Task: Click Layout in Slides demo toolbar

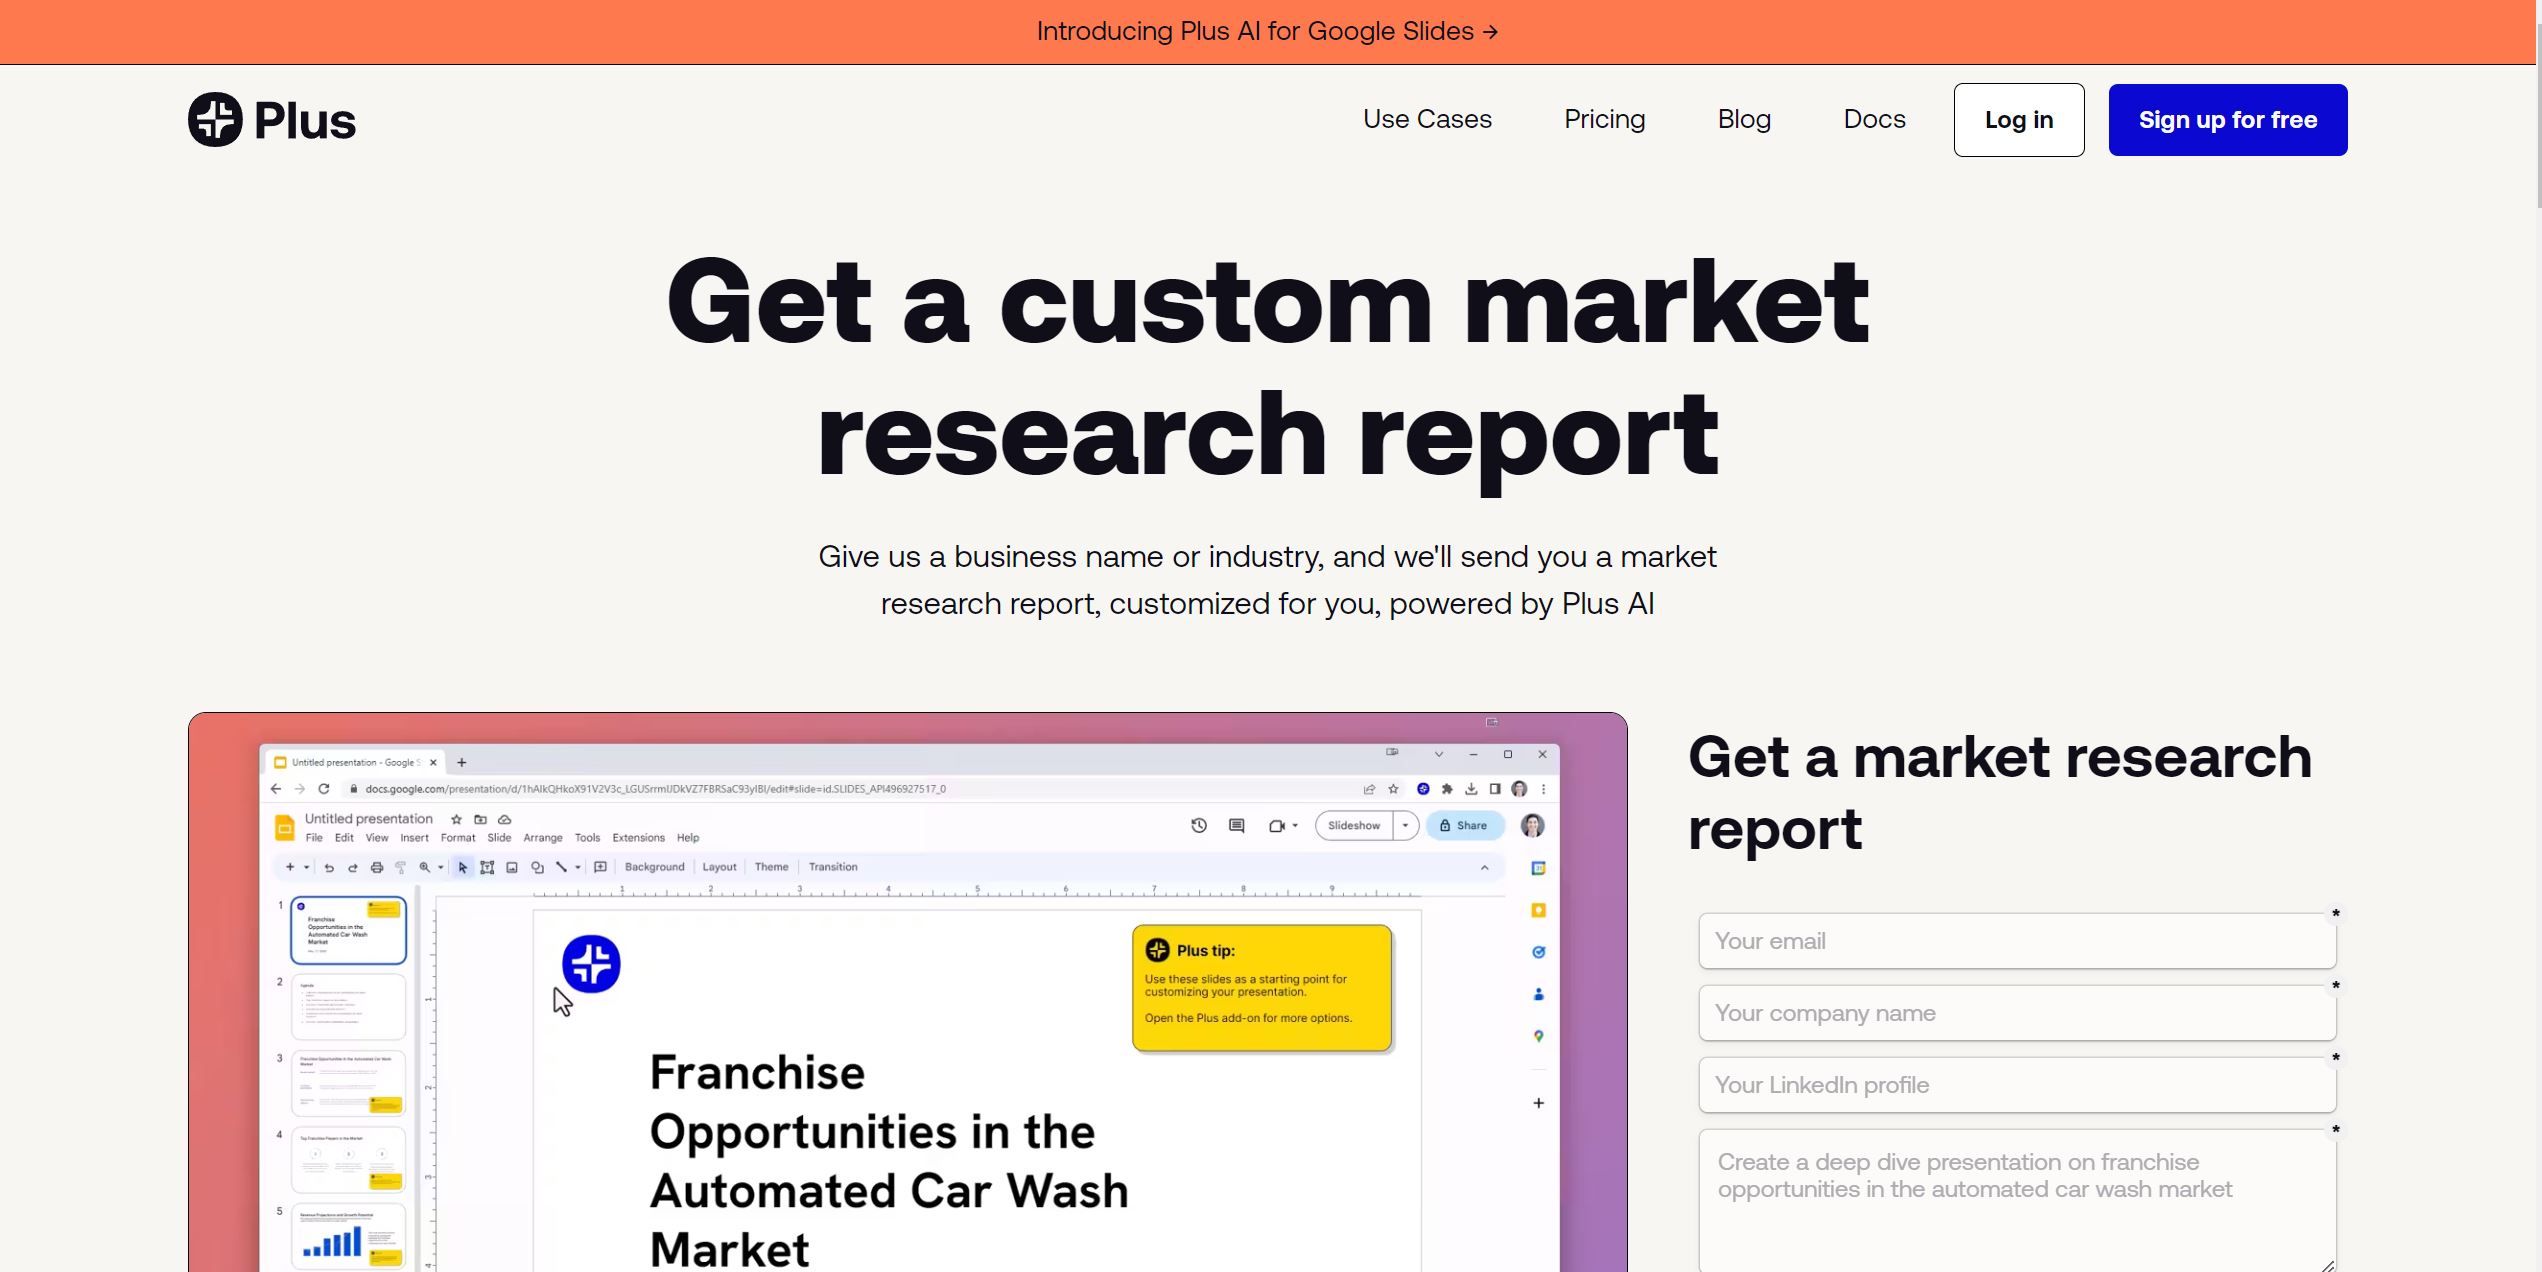Action: 719,867
